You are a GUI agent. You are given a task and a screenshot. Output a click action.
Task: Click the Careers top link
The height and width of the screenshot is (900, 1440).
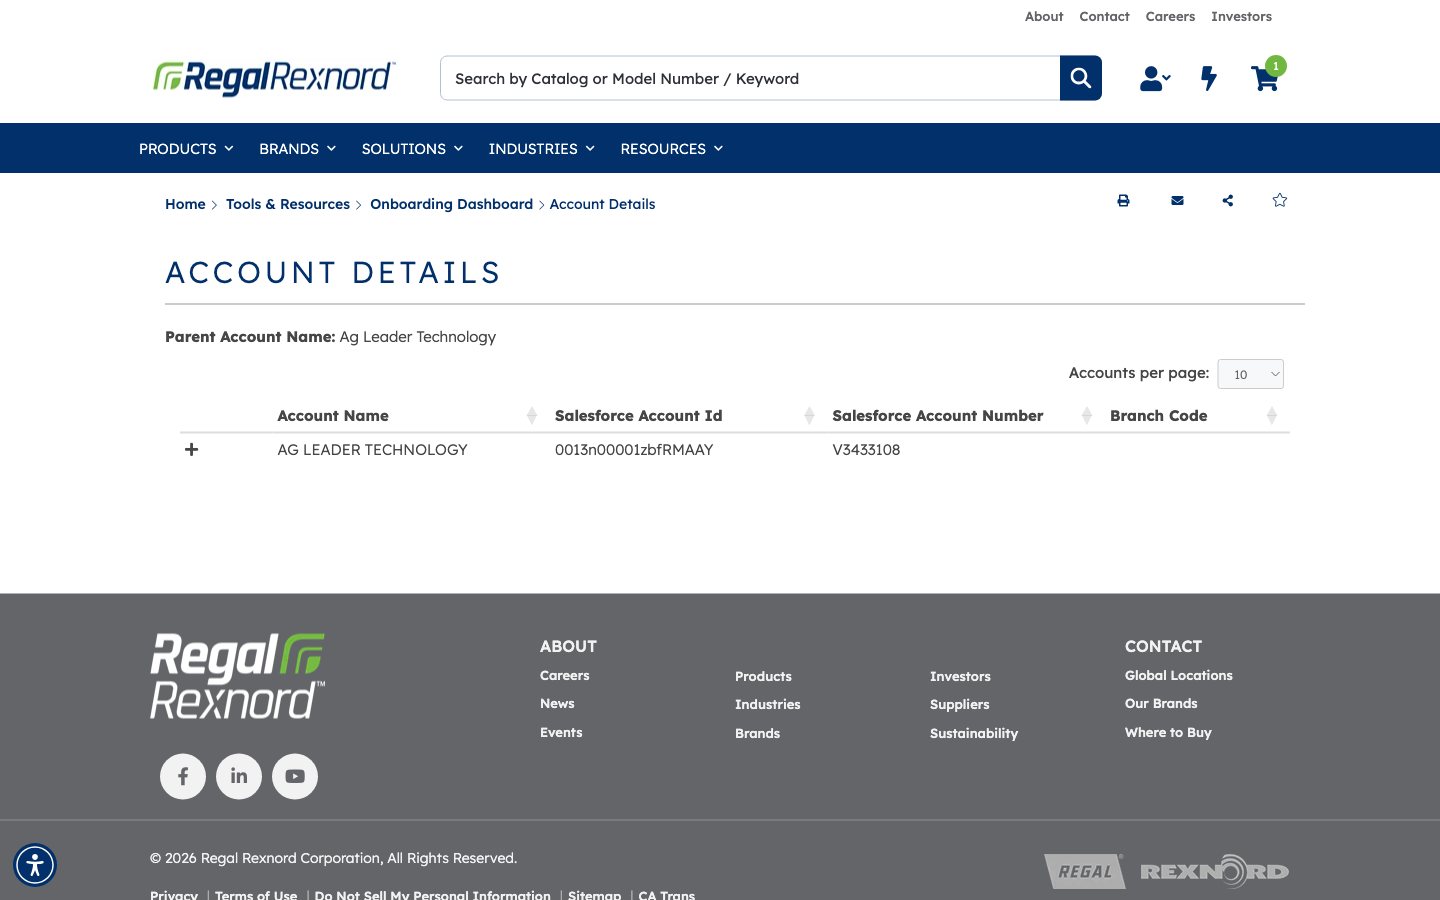click(x=1170, y=16)
